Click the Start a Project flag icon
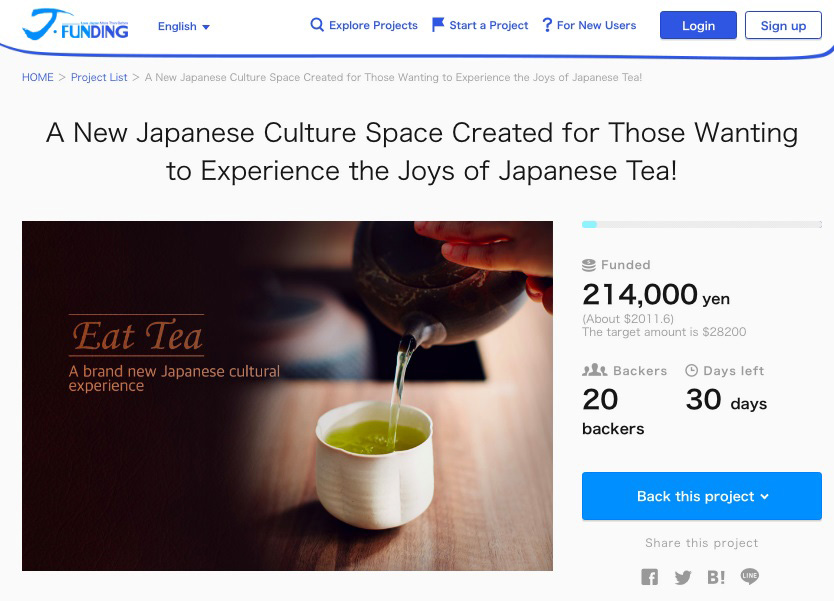The image size is (834, 601). (x=438, y=25)
